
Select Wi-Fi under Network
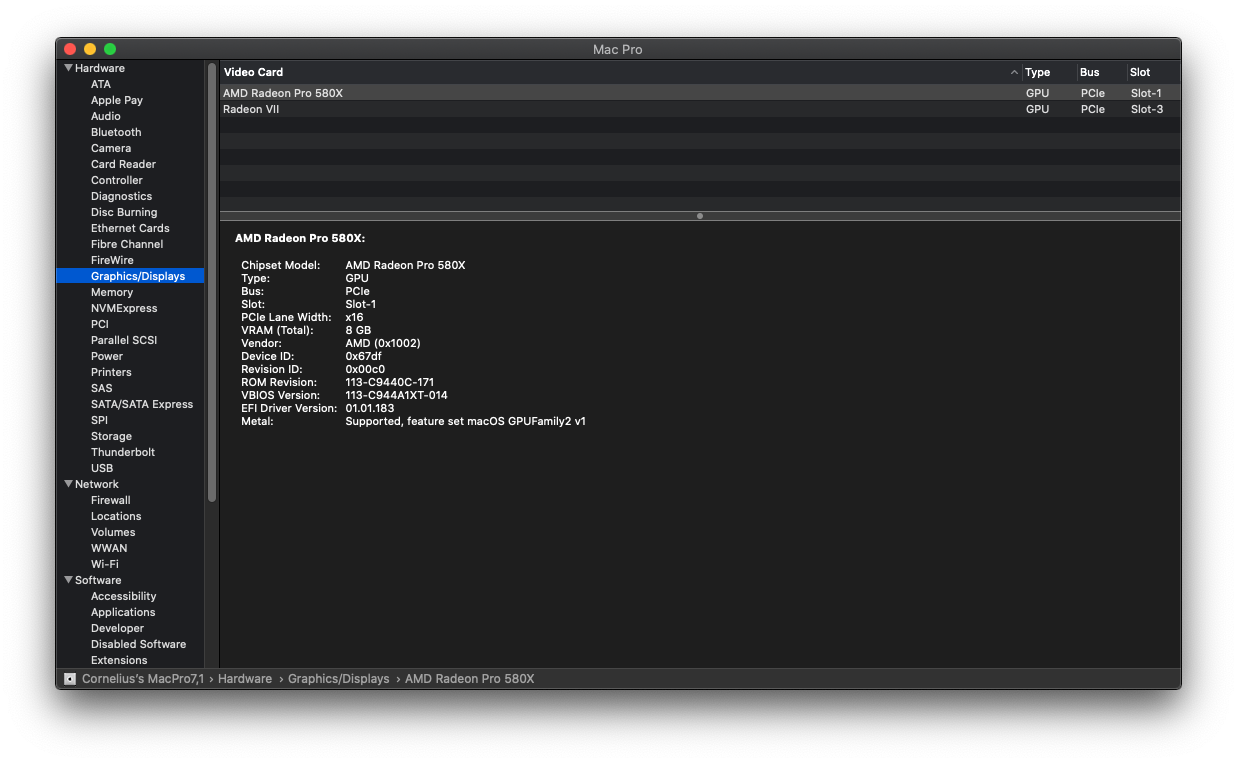[105, 564]
